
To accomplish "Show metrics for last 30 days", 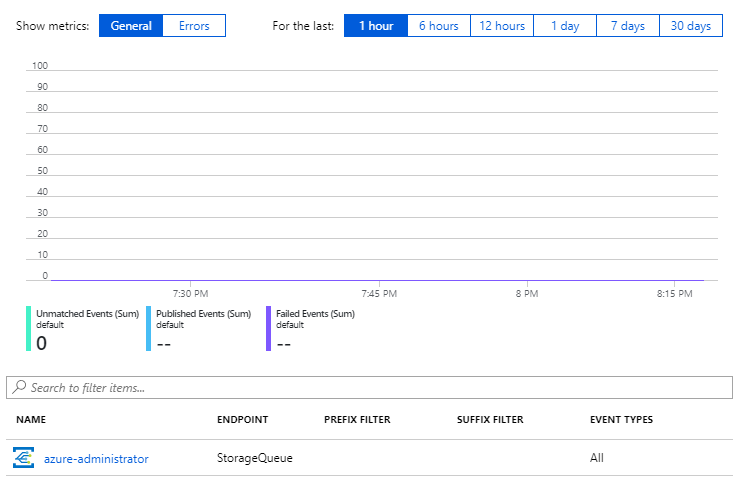I will click(691, 26).
